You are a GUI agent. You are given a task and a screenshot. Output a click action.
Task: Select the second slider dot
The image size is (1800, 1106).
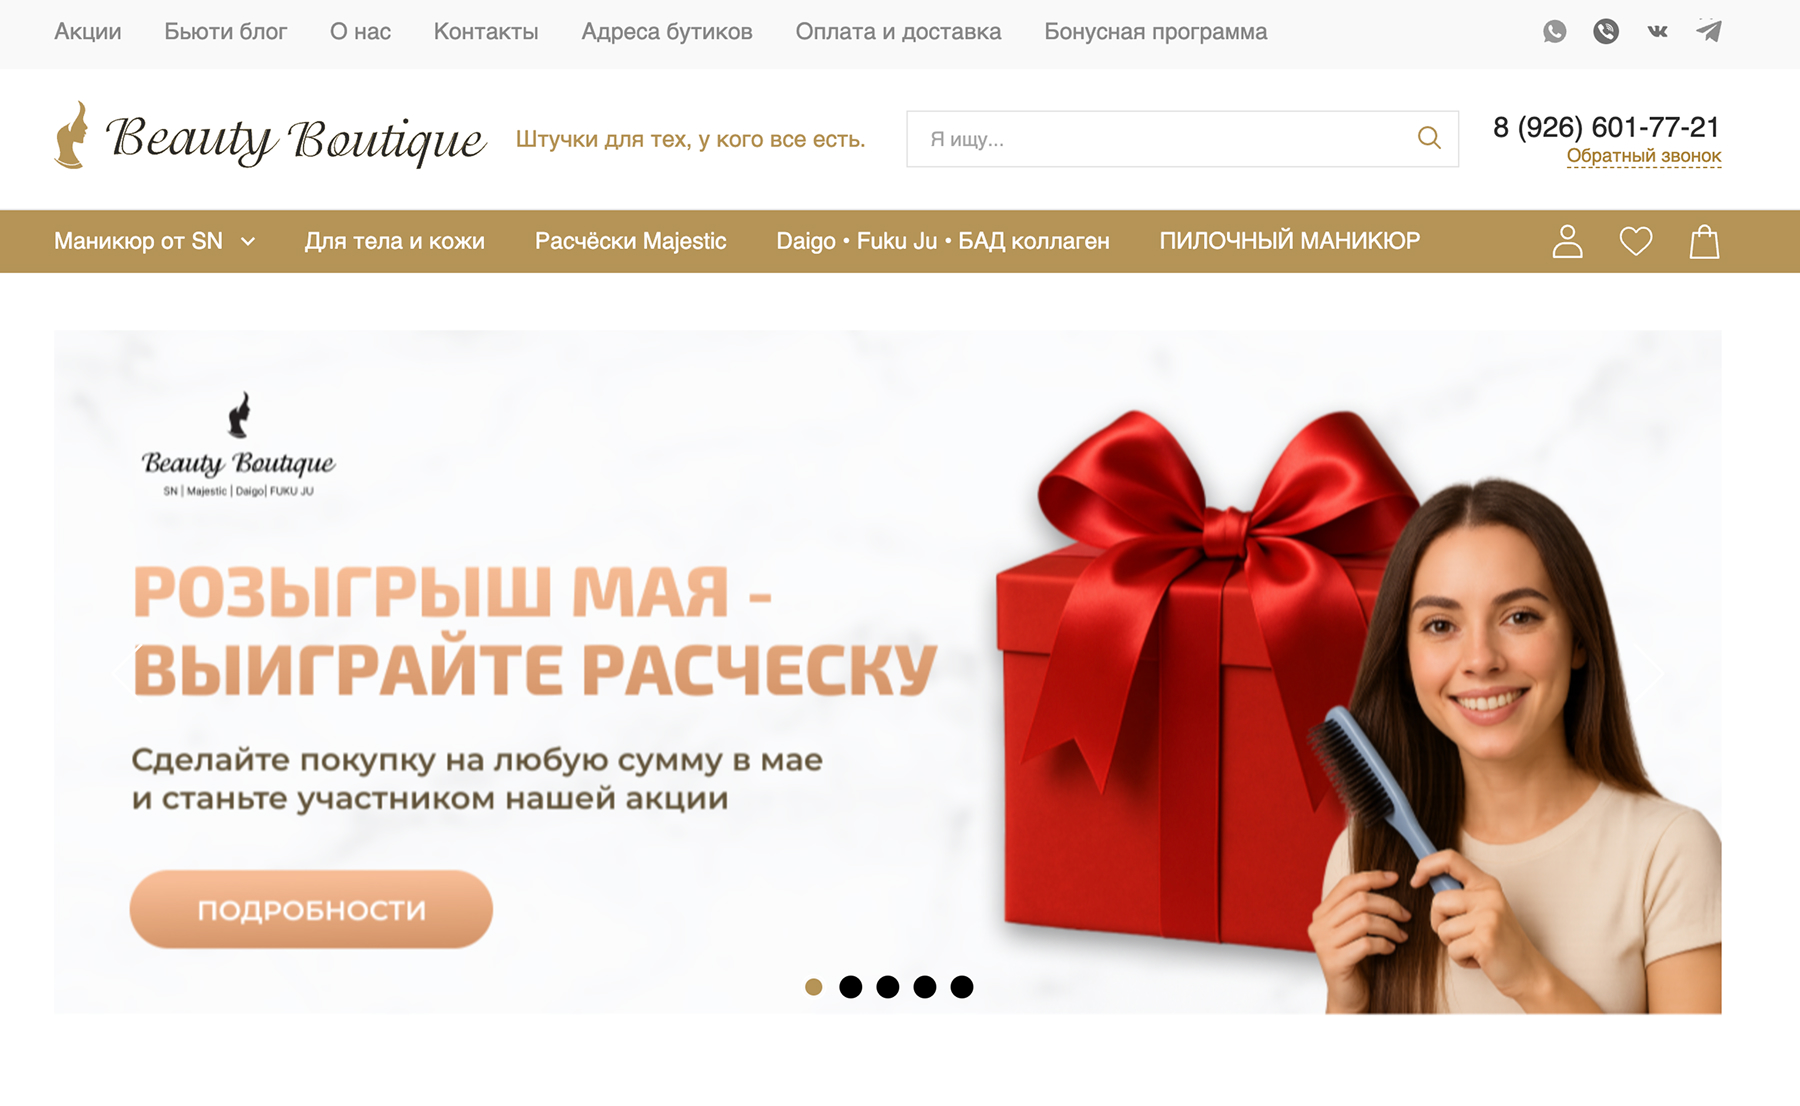(851, 987)
